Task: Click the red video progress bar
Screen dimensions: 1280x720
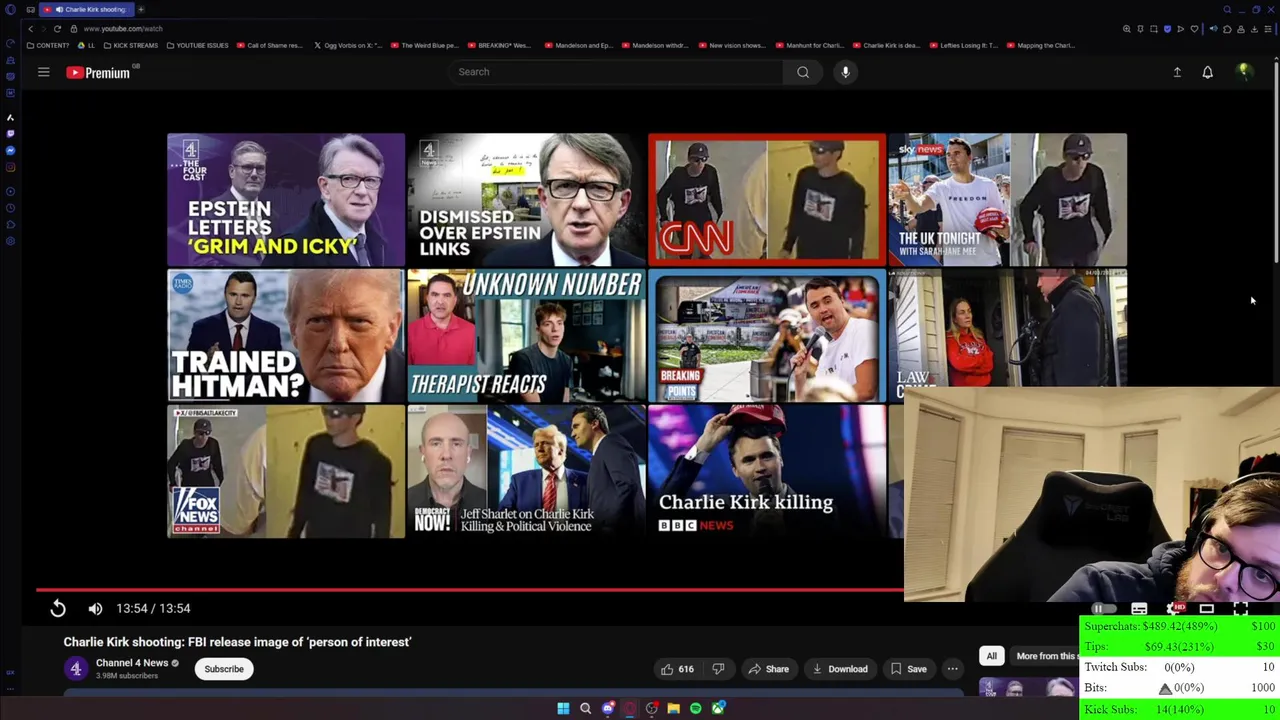Action: coord(470,590)
